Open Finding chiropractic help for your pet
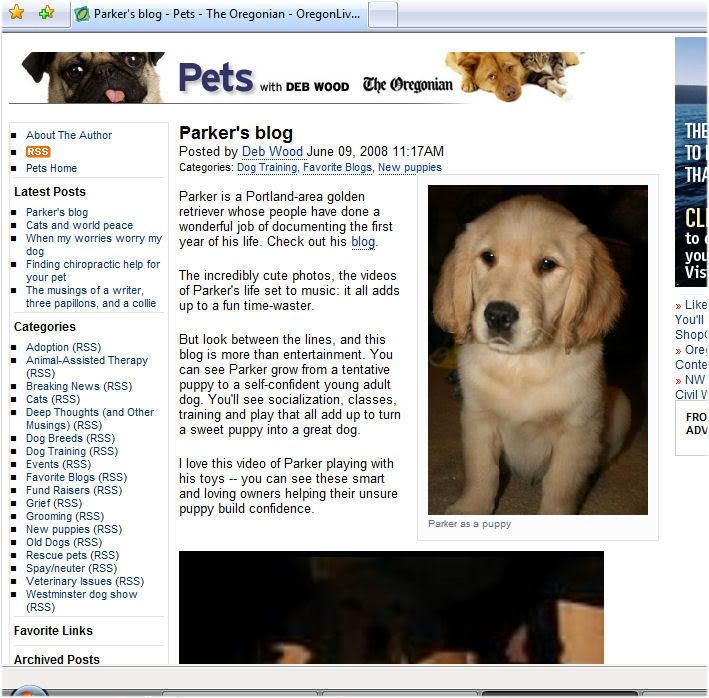The image size is (709, 698). (x=93, y=270)
